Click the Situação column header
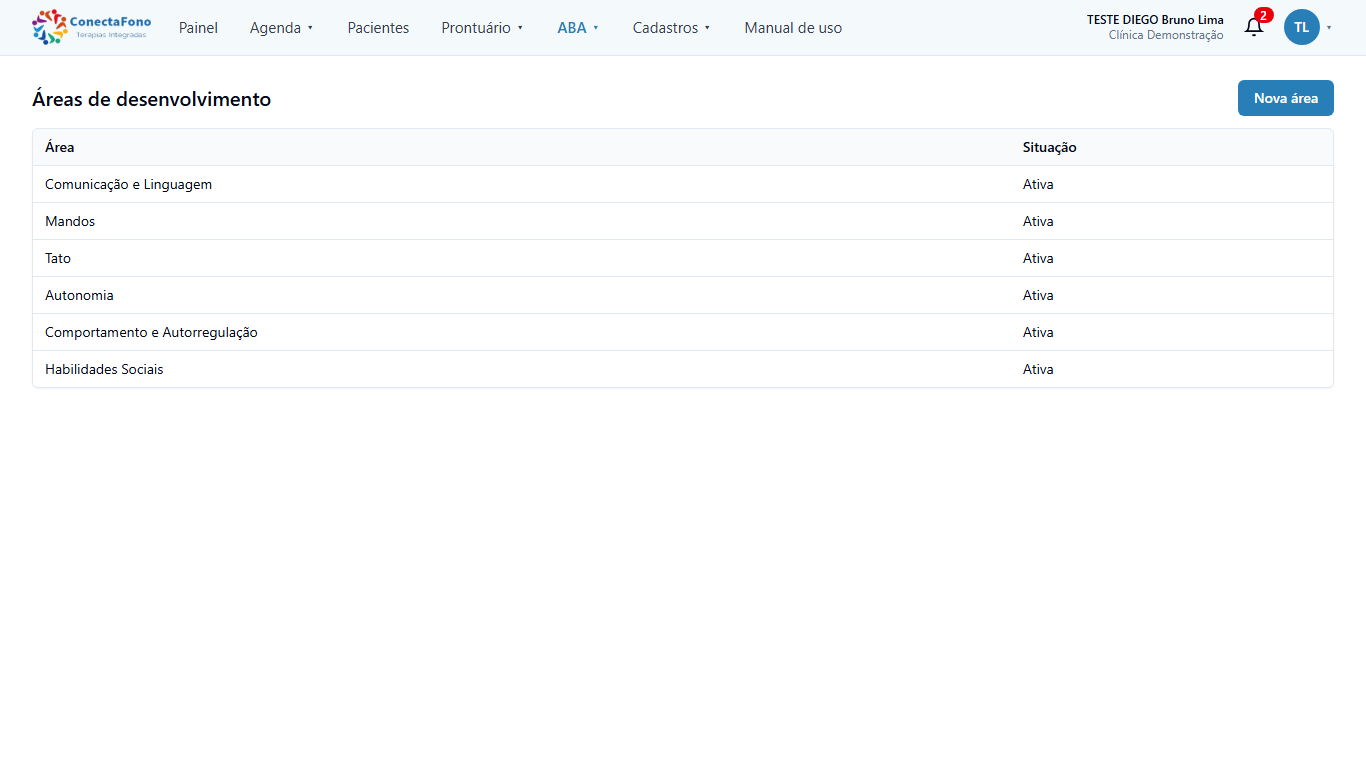The height and width of the screenshot is (768, 1366). [1049, 147]
